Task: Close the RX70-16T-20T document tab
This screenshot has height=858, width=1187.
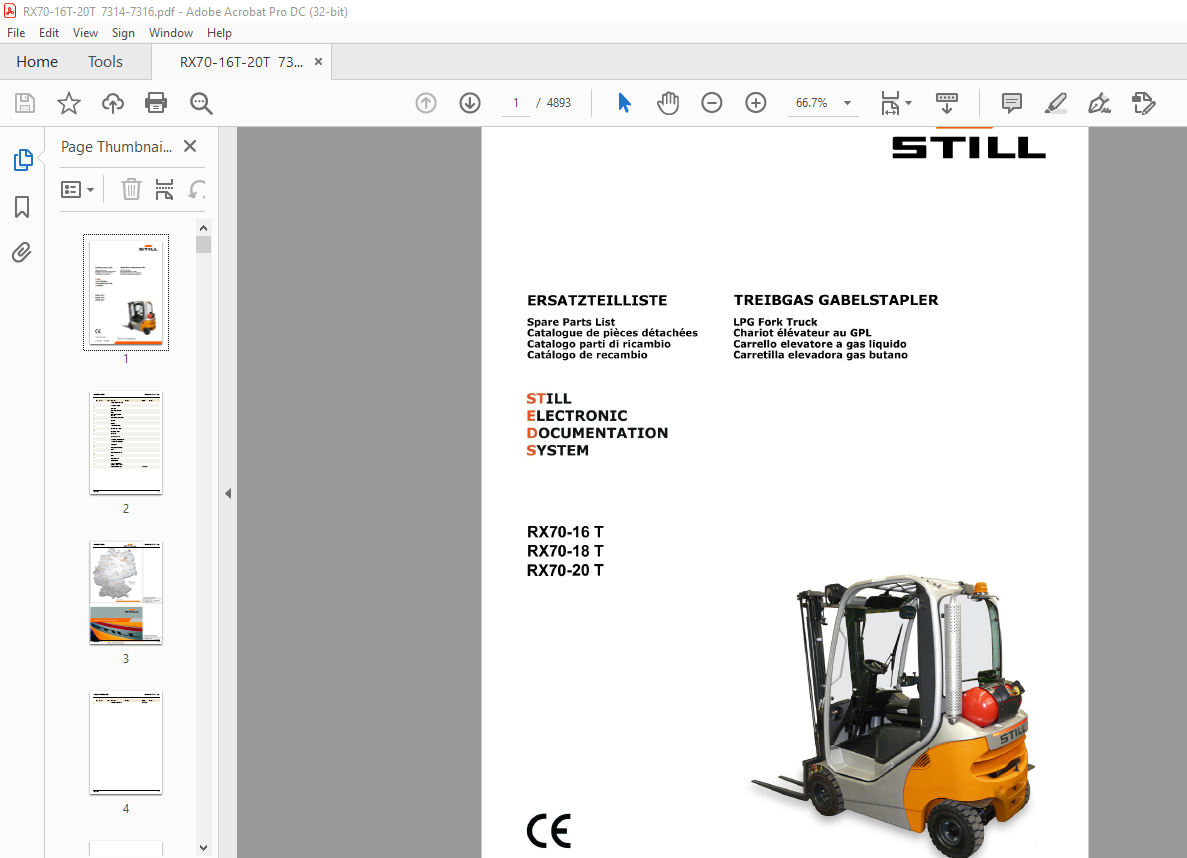Action: (x=318, y=62)
